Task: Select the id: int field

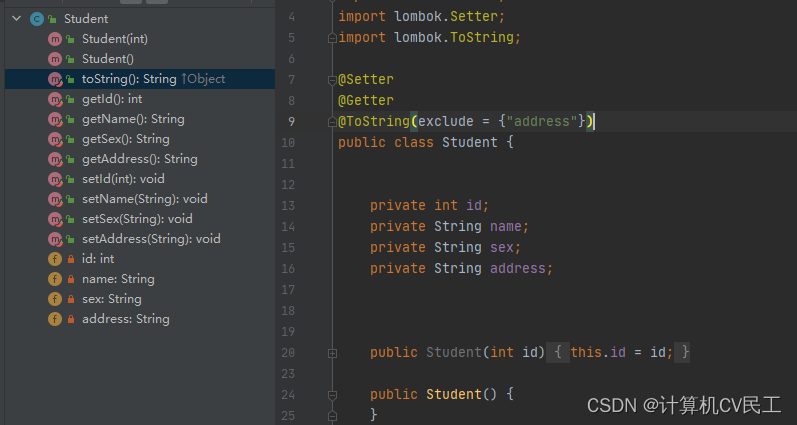Action: click(x=140, y=259)
